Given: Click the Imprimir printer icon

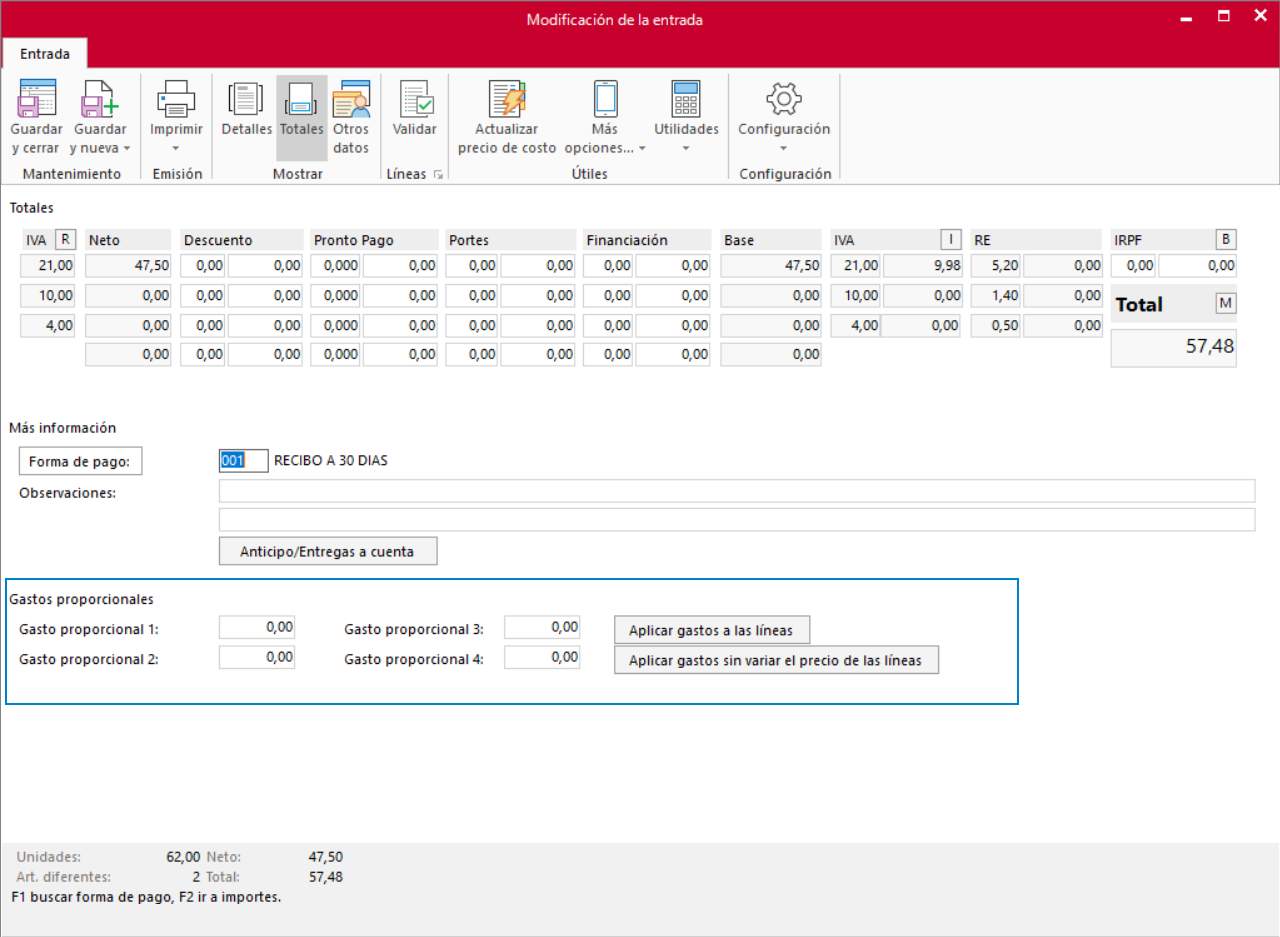Looking at the screenshot, I should tap(176, 99).
